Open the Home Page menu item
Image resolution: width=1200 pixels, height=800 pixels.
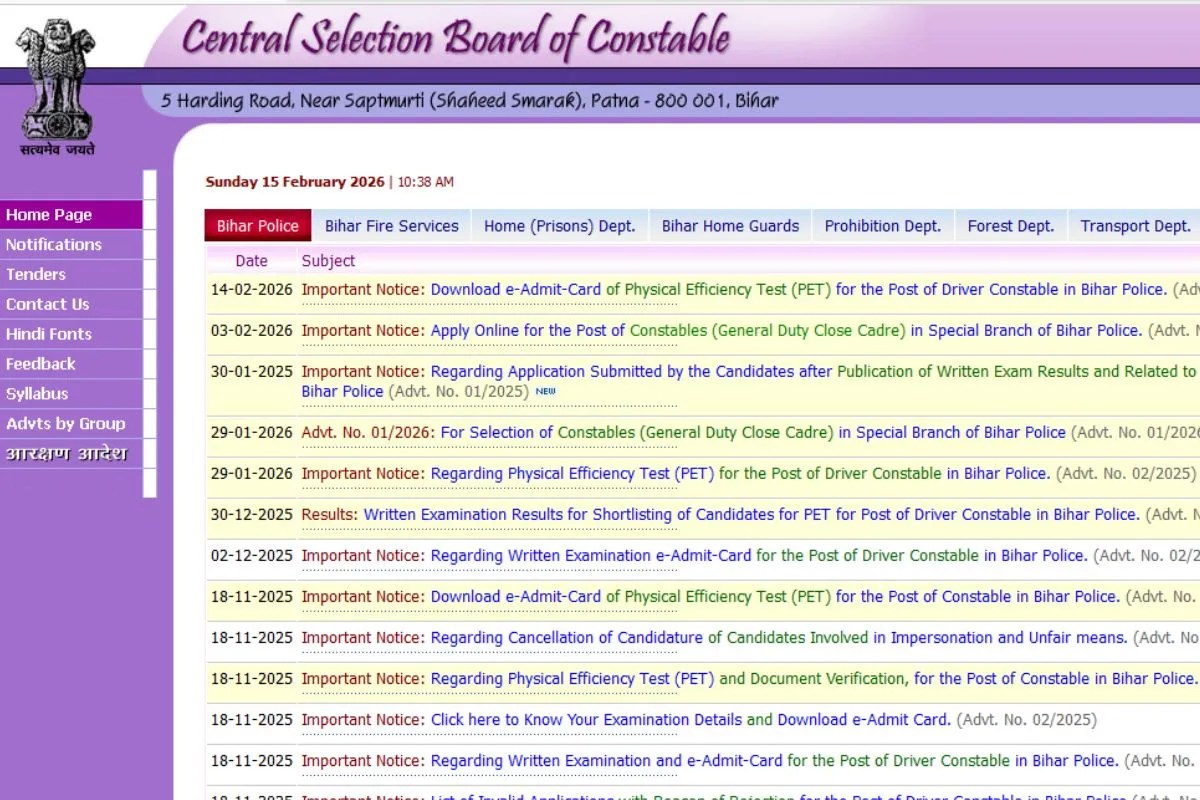48,215
